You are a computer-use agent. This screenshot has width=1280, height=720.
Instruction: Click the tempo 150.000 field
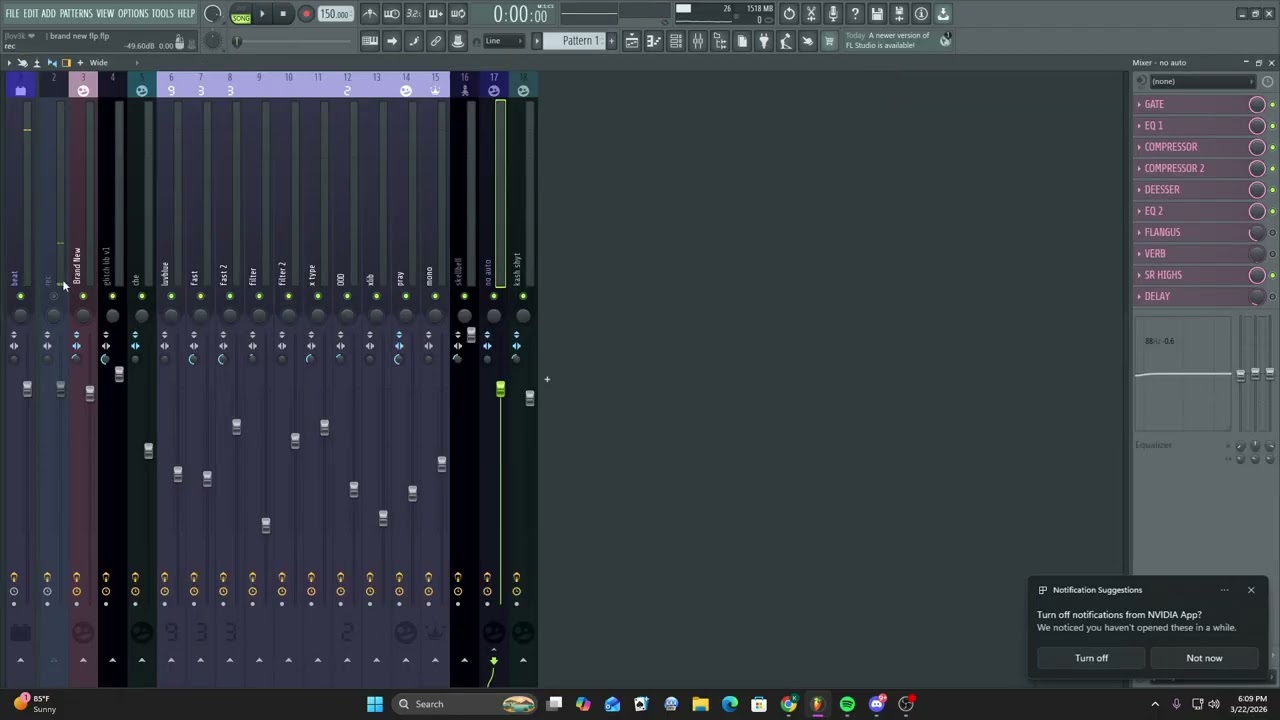[x=335, y=14]
